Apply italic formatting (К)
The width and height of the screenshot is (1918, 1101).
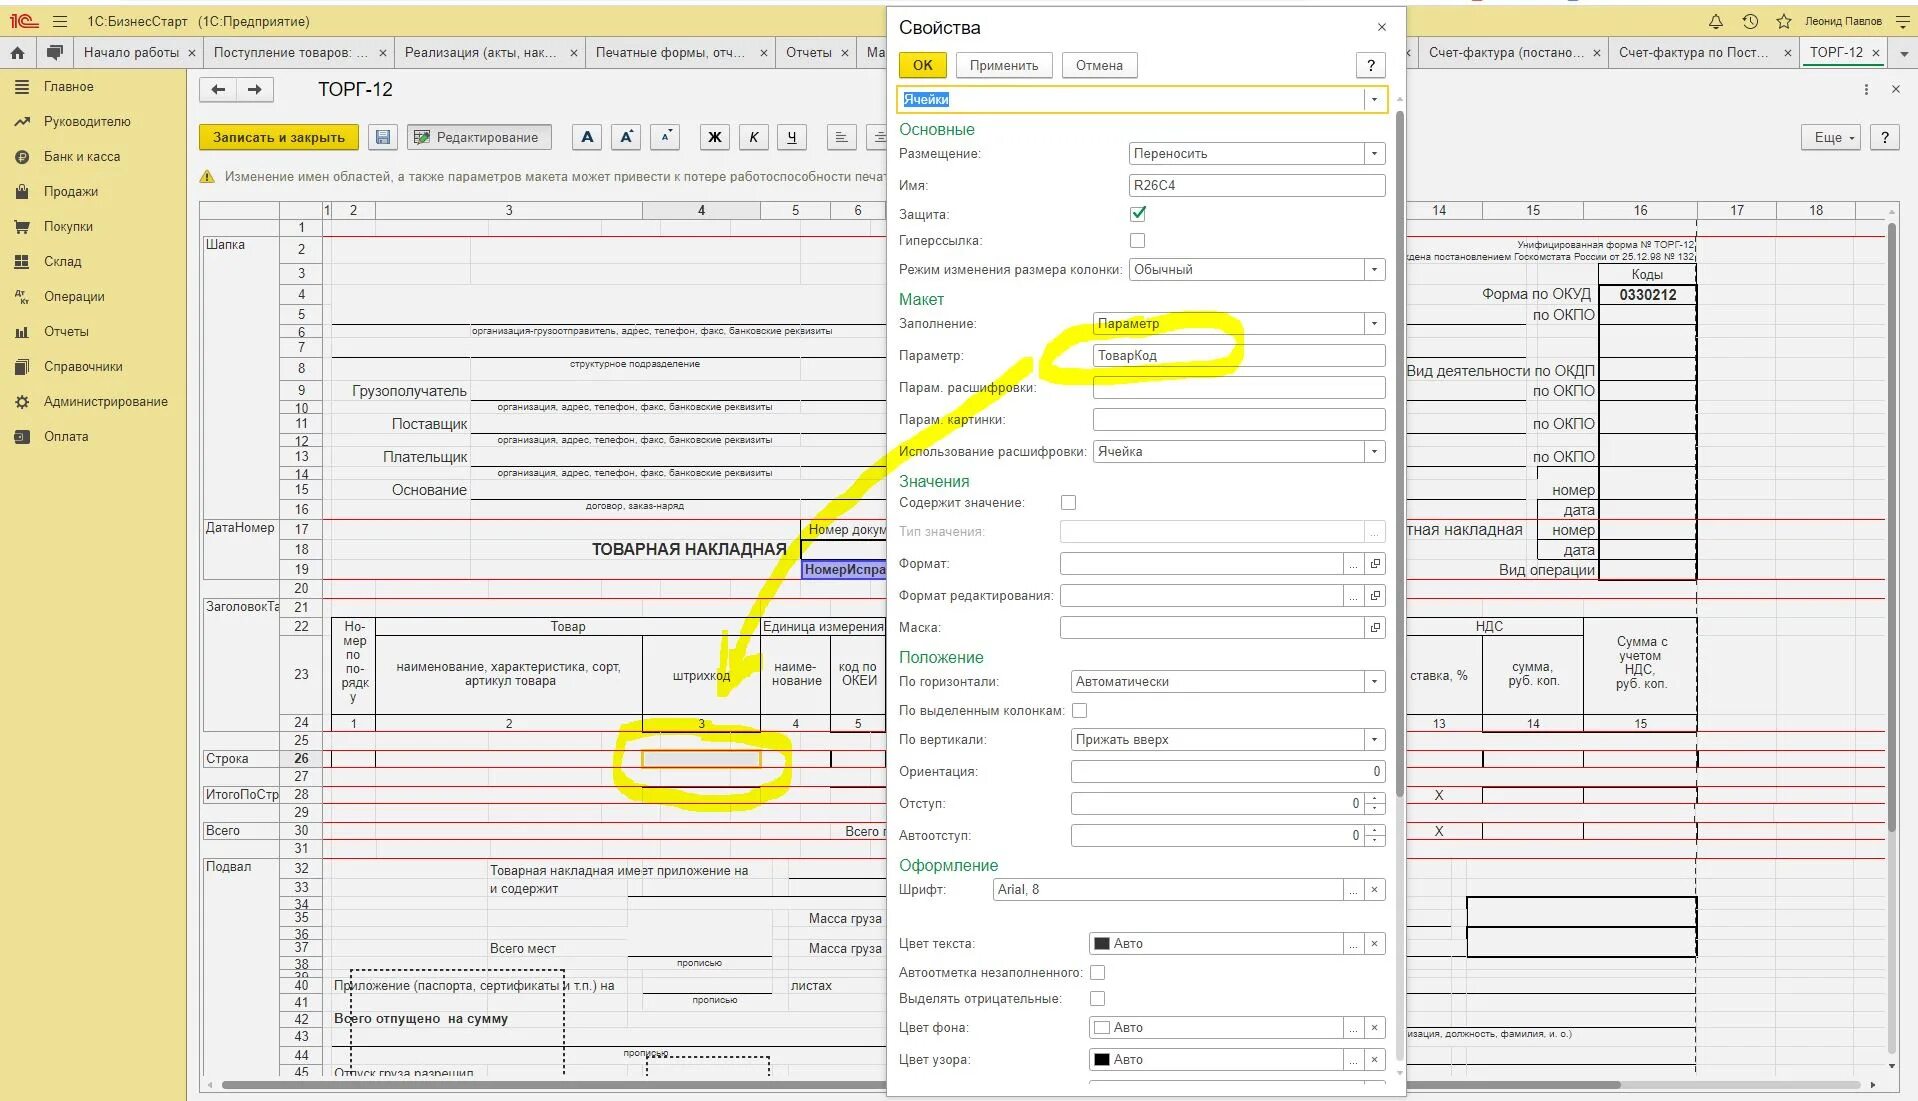754,138
